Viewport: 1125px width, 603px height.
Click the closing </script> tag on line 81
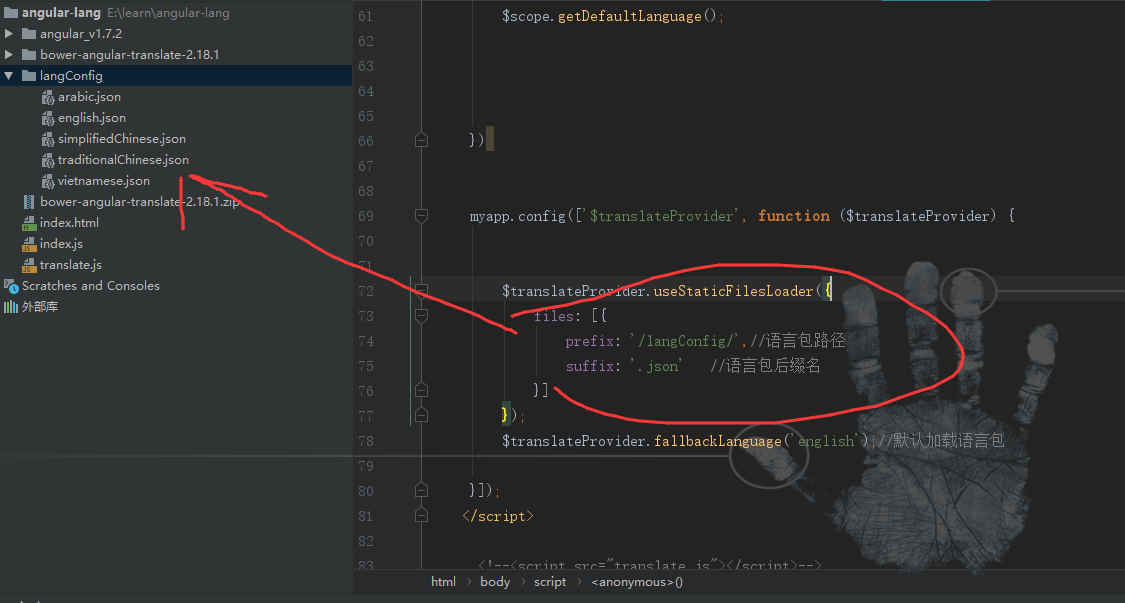[498, 516]
